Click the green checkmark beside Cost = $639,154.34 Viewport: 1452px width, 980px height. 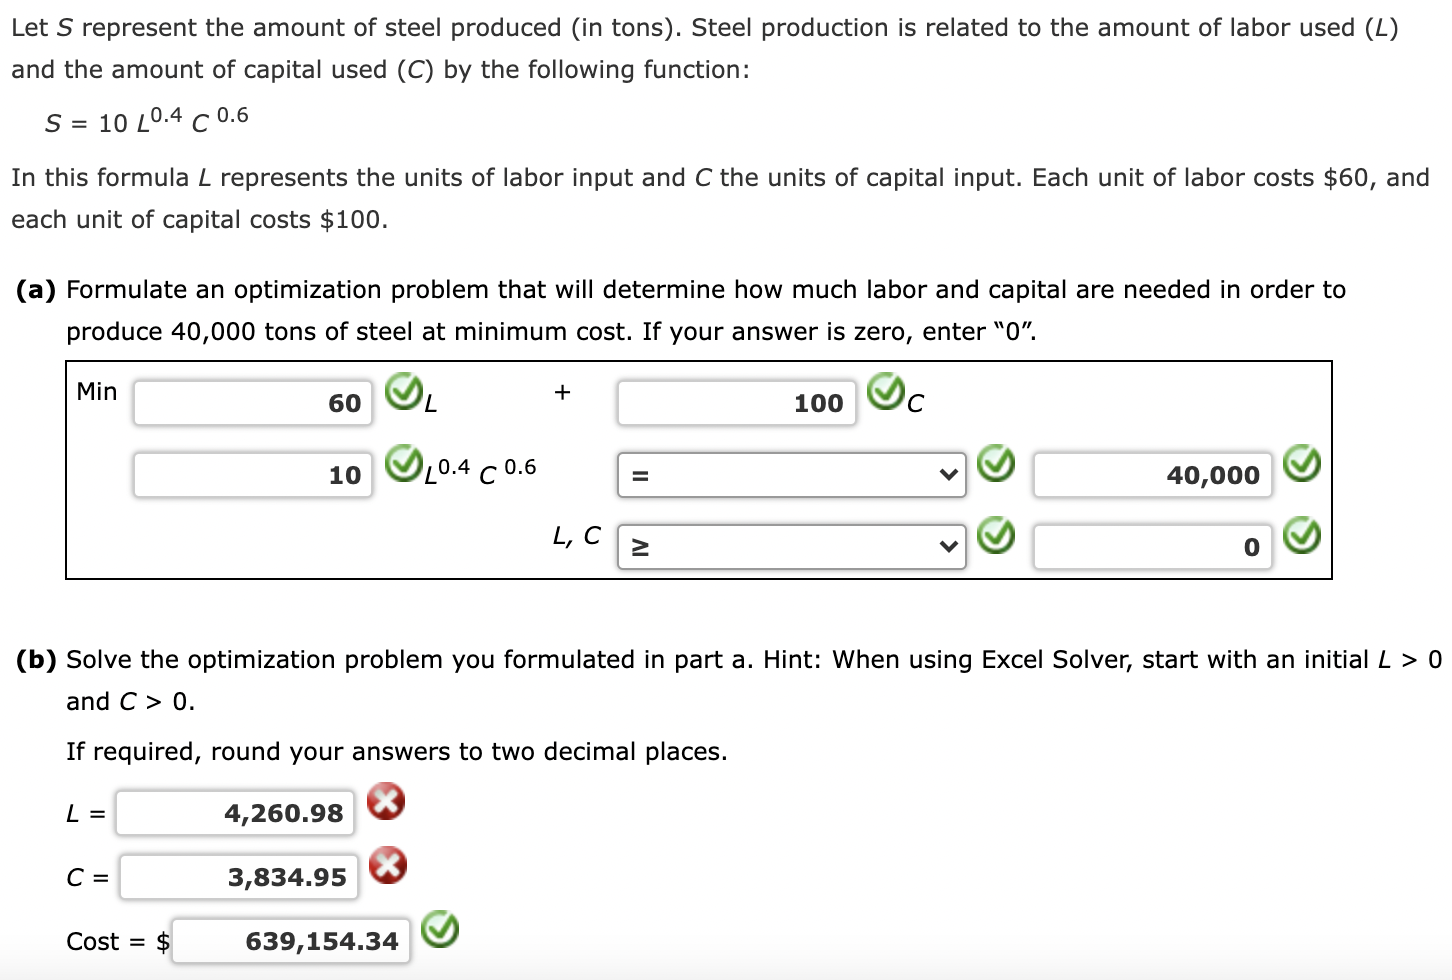coord(440,931)
